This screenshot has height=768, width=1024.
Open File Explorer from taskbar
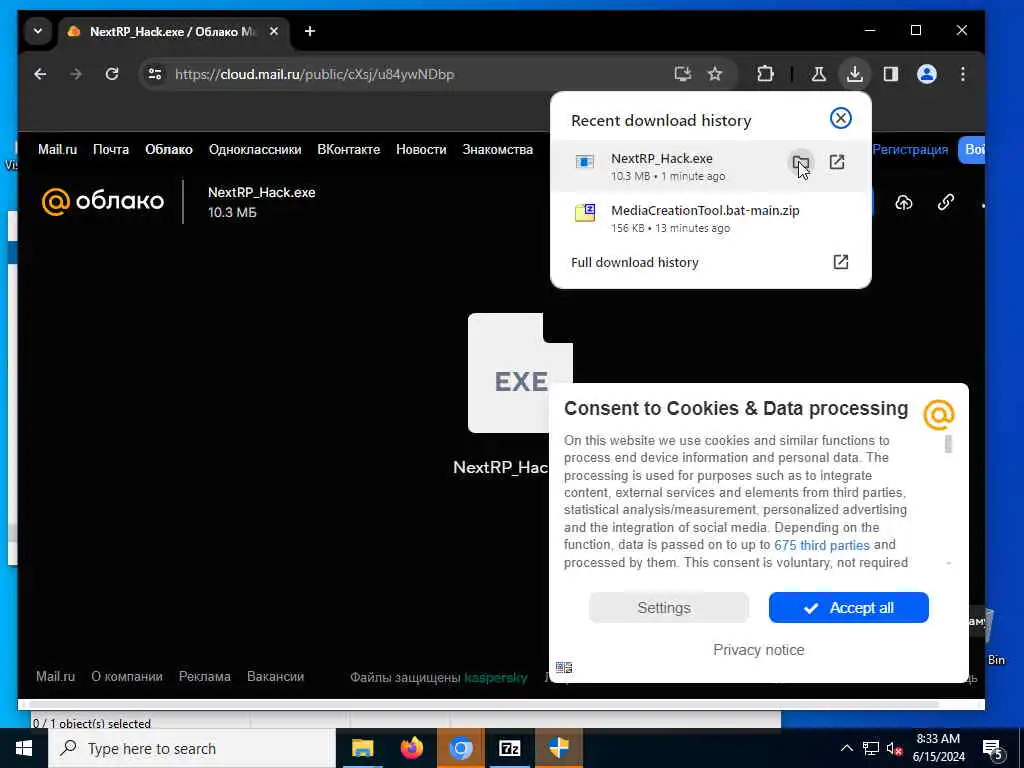coord(362,748)
